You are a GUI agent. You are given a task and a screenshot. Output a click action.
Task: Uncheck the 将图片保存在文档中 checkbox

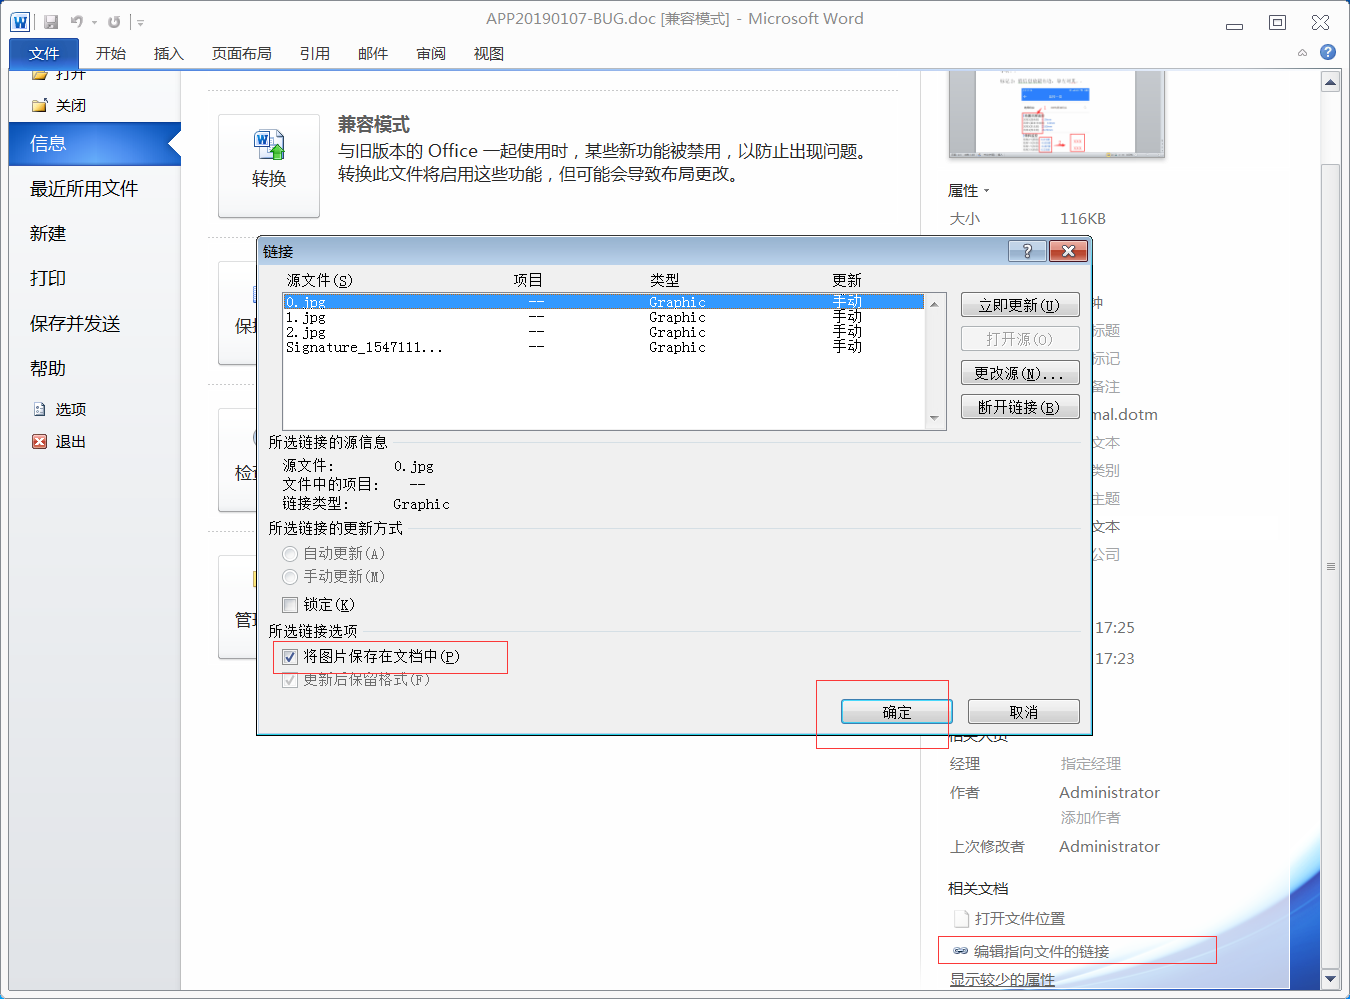[289, 657]
